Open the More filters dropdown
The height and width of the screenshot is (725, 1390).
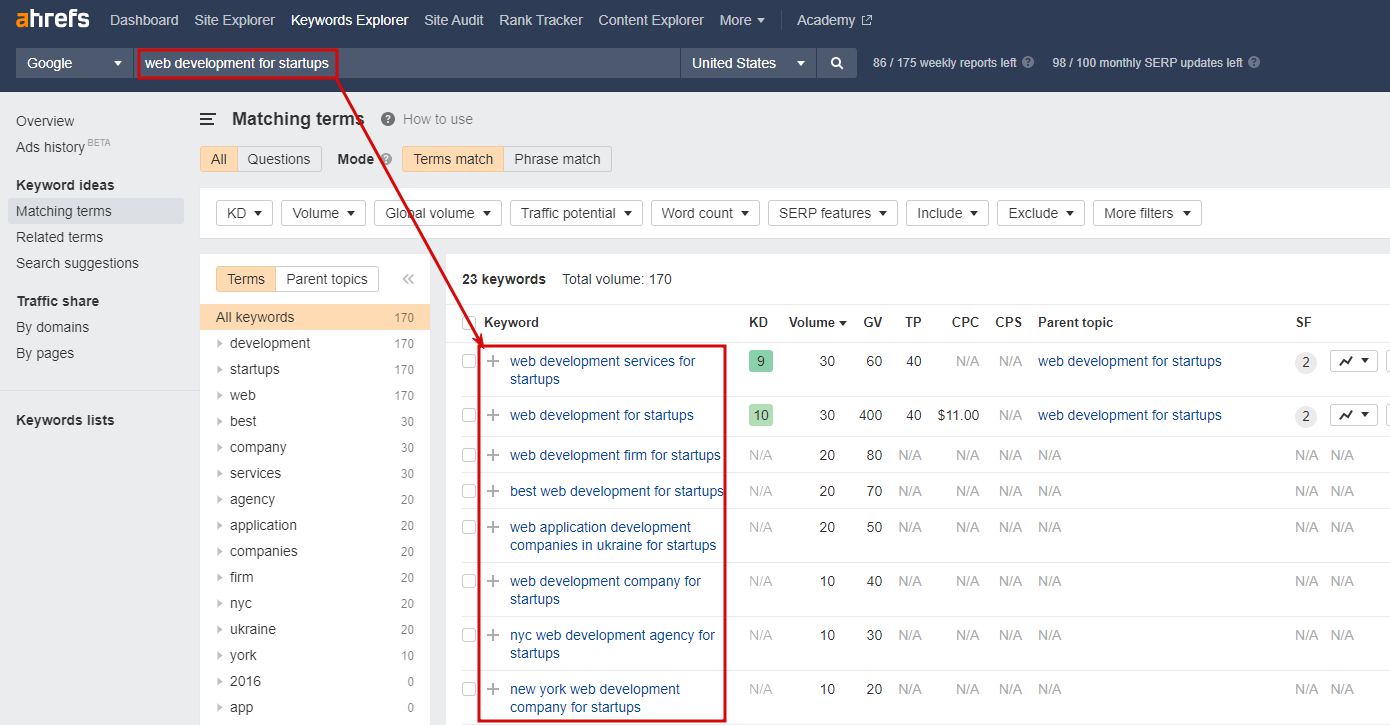[1147, 213]
